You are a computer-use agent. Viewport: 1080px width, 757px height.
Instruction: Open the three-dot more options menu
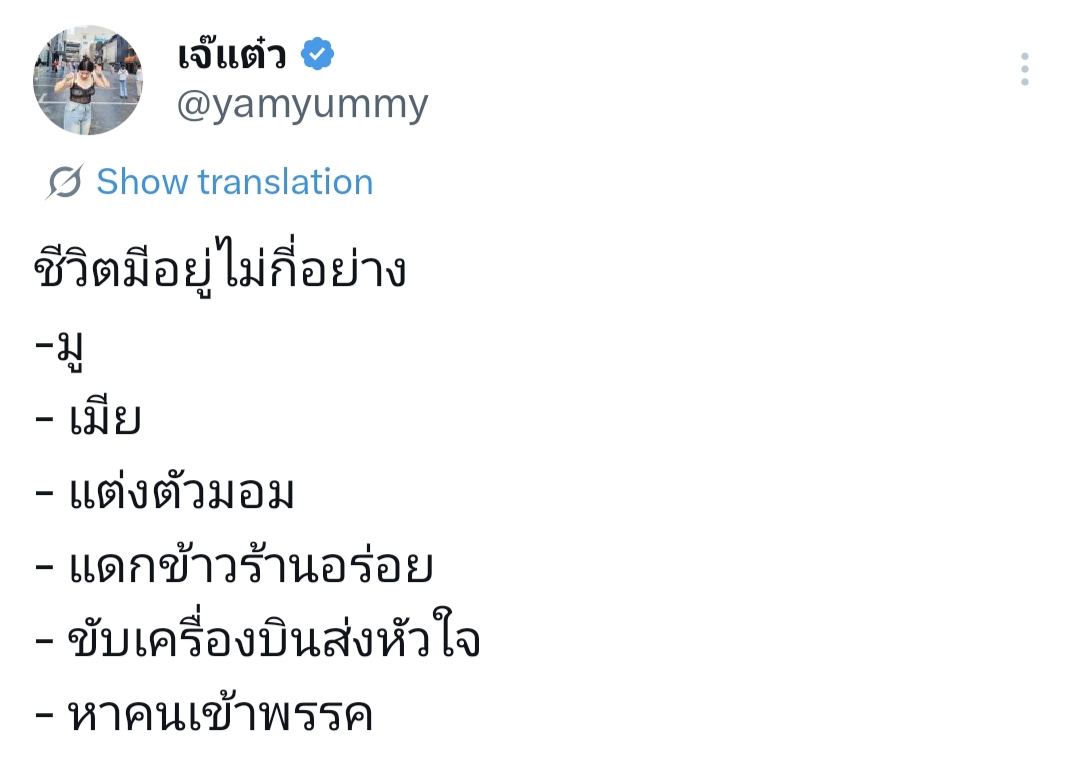coord(1024,67)
